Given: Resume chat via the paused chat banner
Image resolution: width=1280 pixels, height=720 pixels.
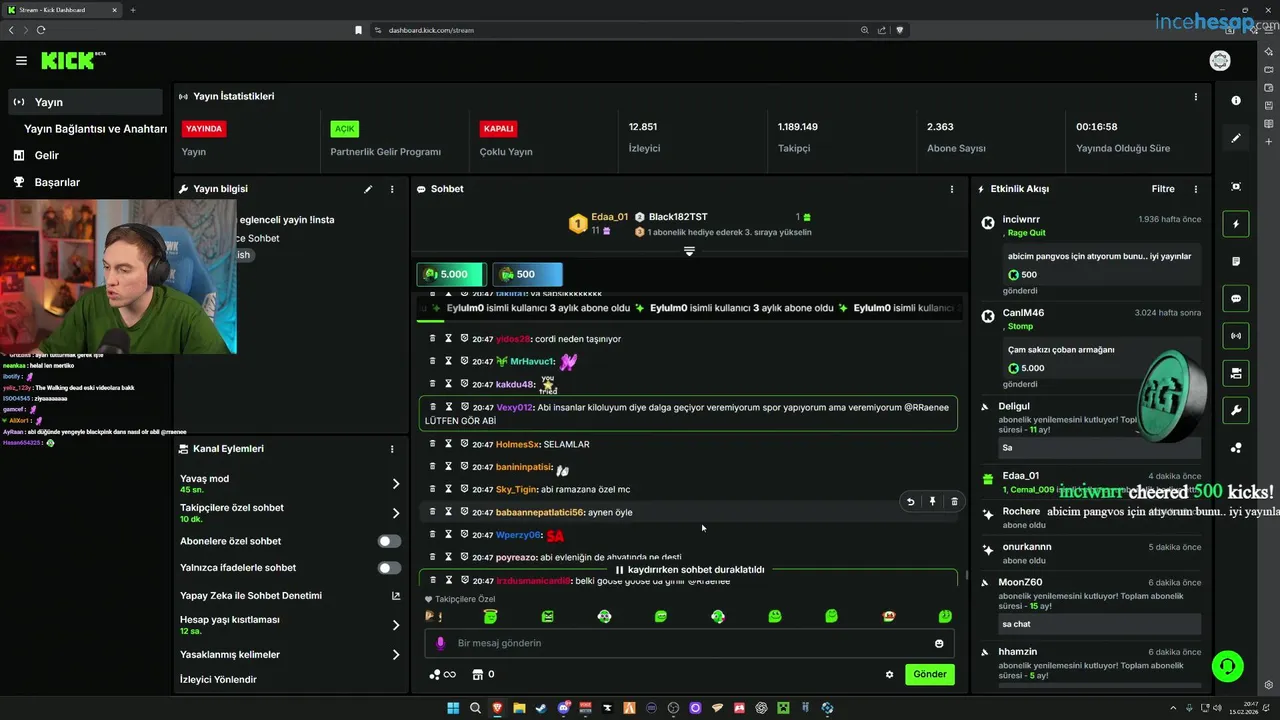Looking at the screenshot, I should pyautogui.click(x=689, y=570).
